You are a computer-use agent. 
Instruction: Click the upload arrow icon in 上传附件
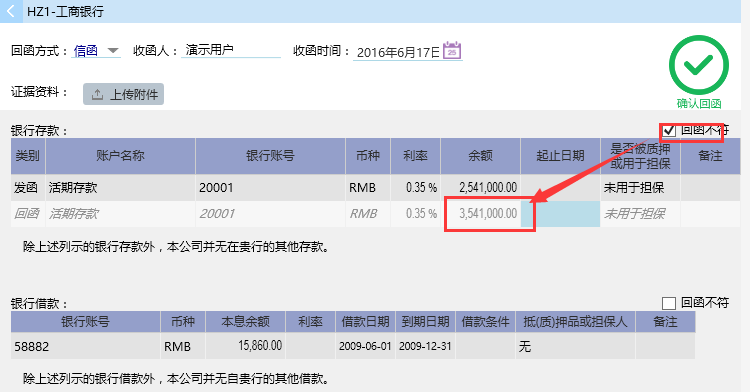(x=97, y=94)
